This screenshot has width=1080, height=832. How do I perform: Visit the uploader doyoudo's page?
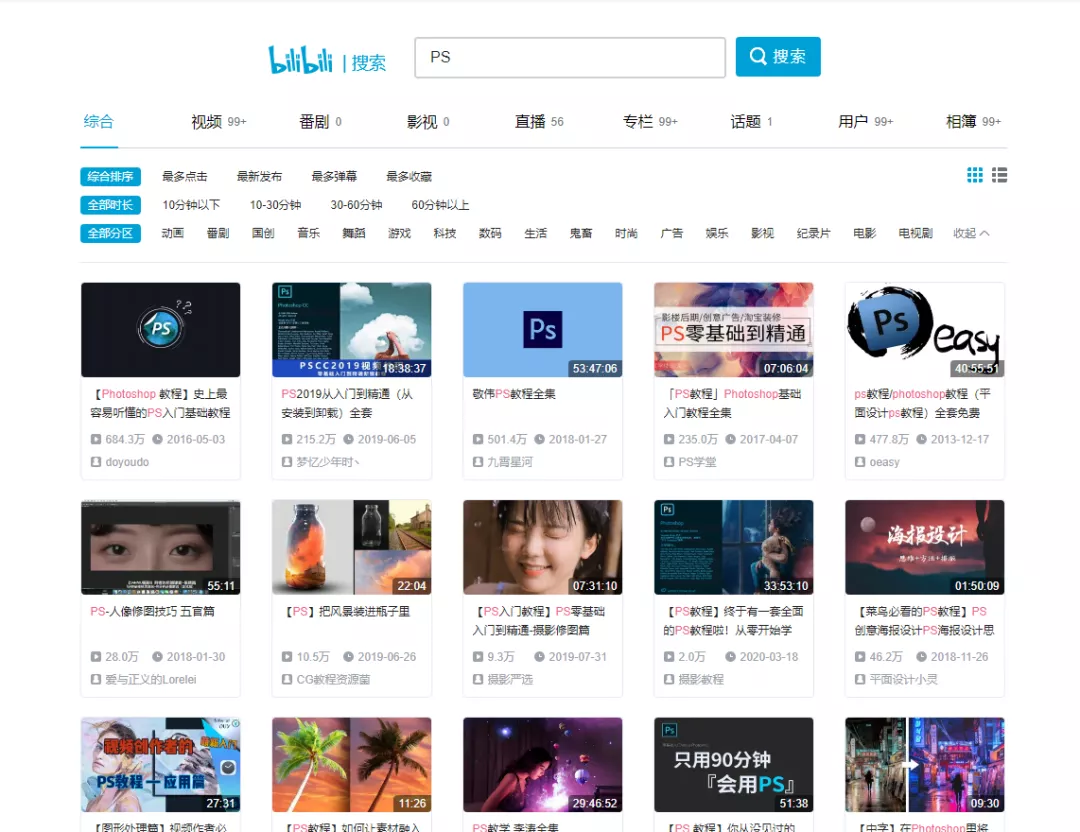point(126,462)
